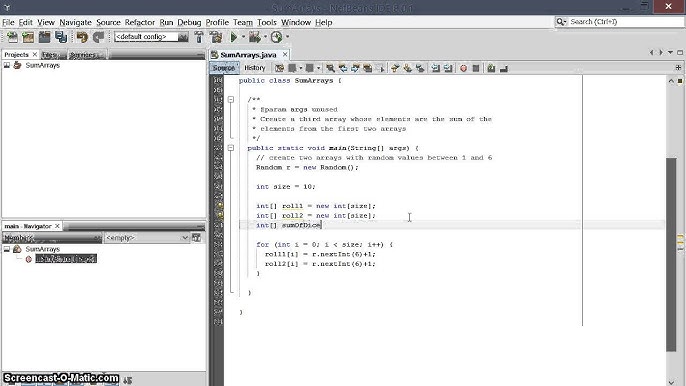Start macro recording red circle icon
Screen dimensions: 686x386
[x=463, y=68]
